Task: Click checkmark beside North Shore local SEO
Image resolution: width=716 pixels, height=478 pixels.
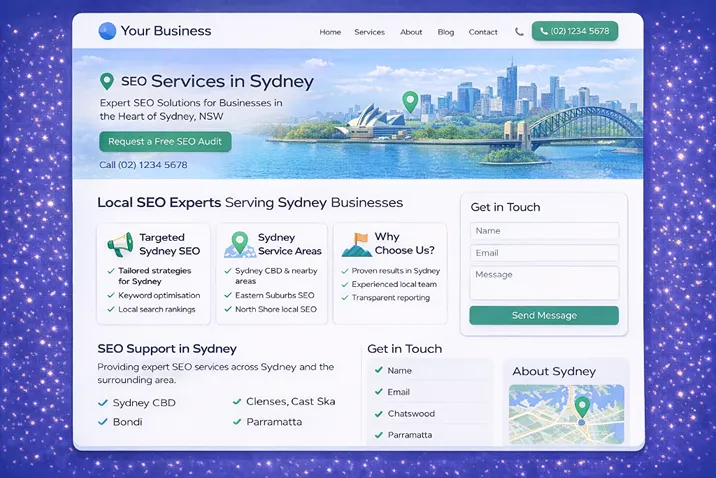Action: pos(228,309)
